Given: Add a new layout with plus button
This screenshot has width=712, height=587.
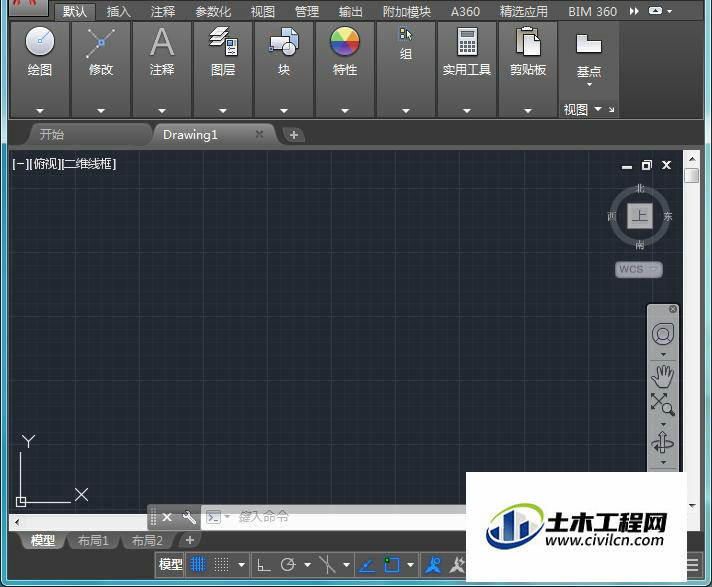Looking at the screenshot, I should click(190, 540).
